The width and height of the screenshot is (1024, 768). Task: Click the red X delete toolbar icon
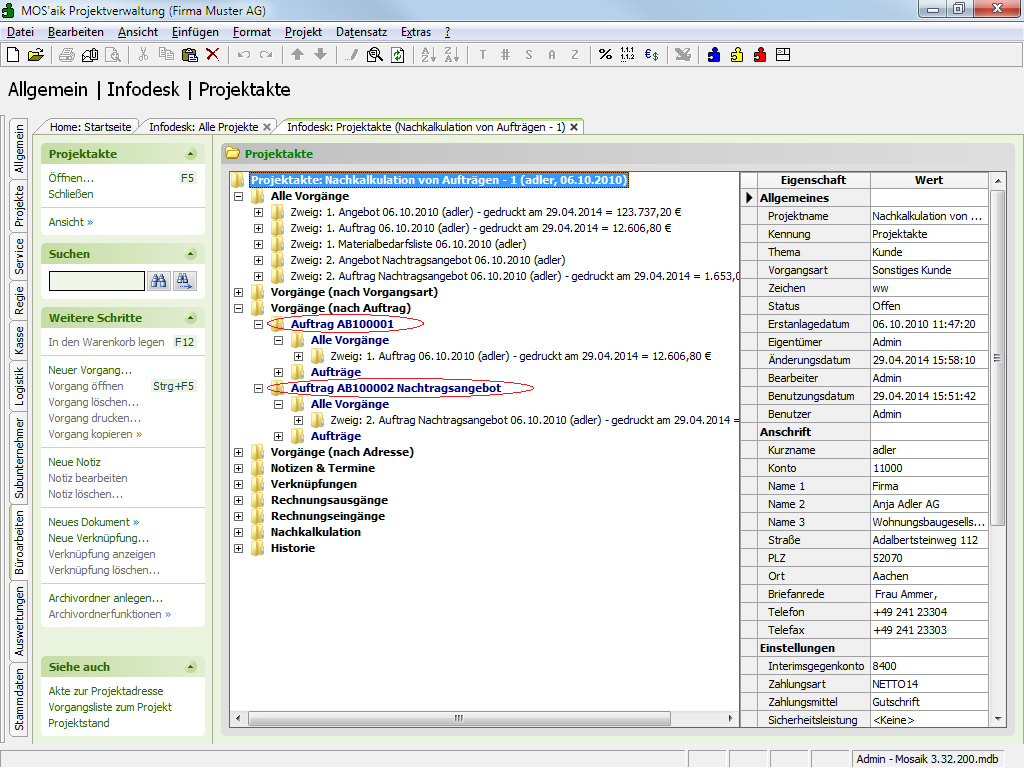(x=213, y=55)
